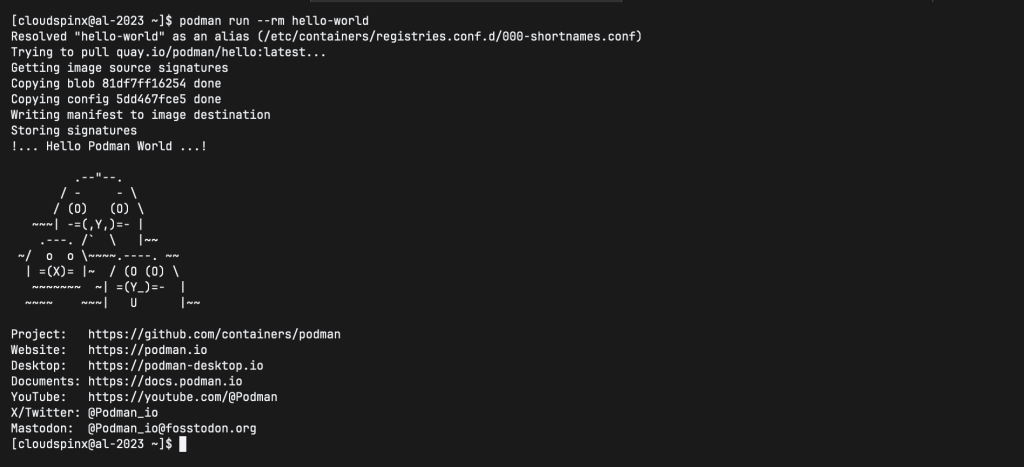The width and height of the screenshot is (1024, 467).
Task: Open the youtube.com/@Podman link
Action: [183, 397]
